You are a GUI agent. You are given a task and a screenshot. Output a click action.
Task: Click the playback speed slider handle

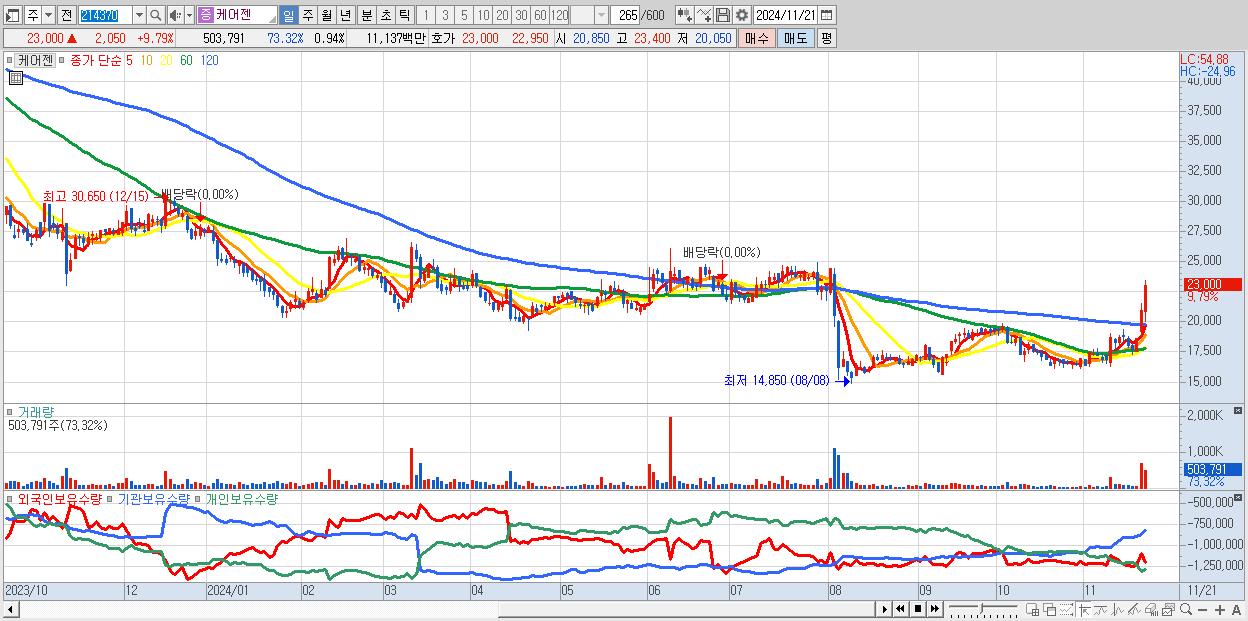(x=982, y=609)
